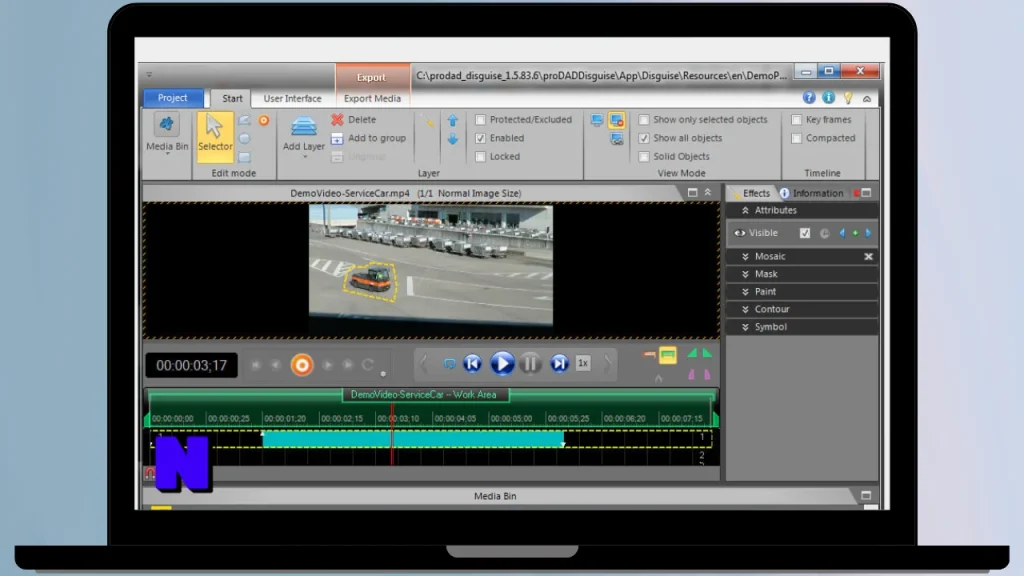Jump to the previous frame start
Screen dimensions: 1024x576
[x=473, y=364]
